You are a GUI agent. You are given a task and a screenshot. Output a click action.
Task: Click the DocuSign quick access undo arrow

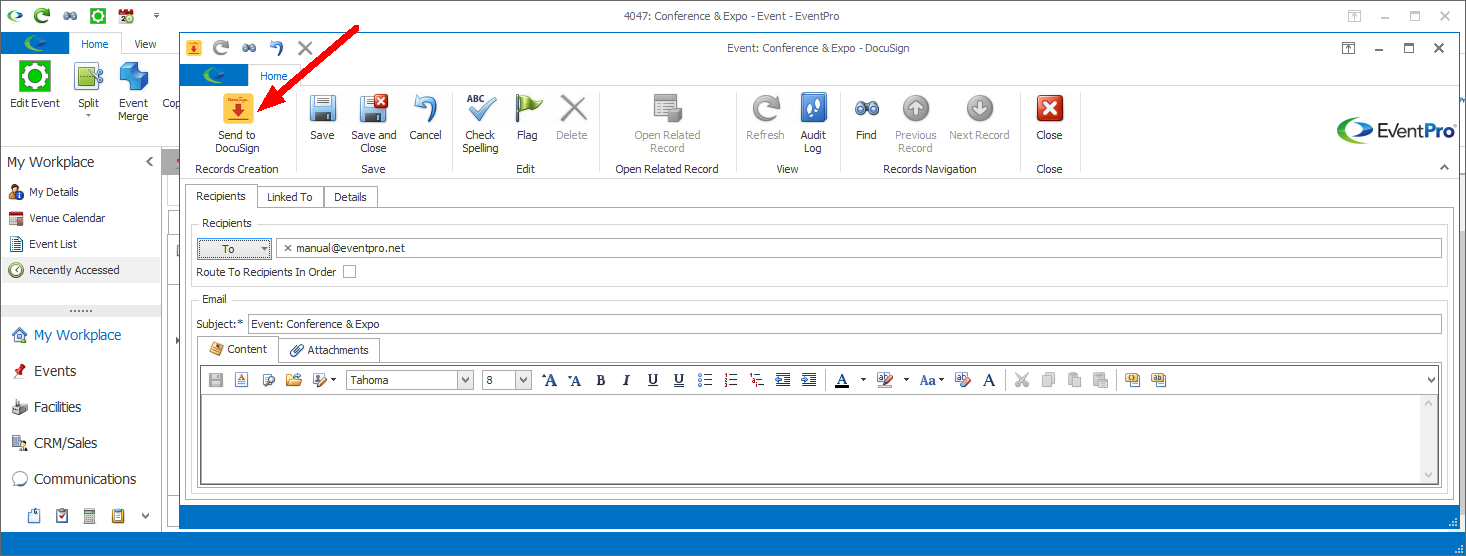277,48
